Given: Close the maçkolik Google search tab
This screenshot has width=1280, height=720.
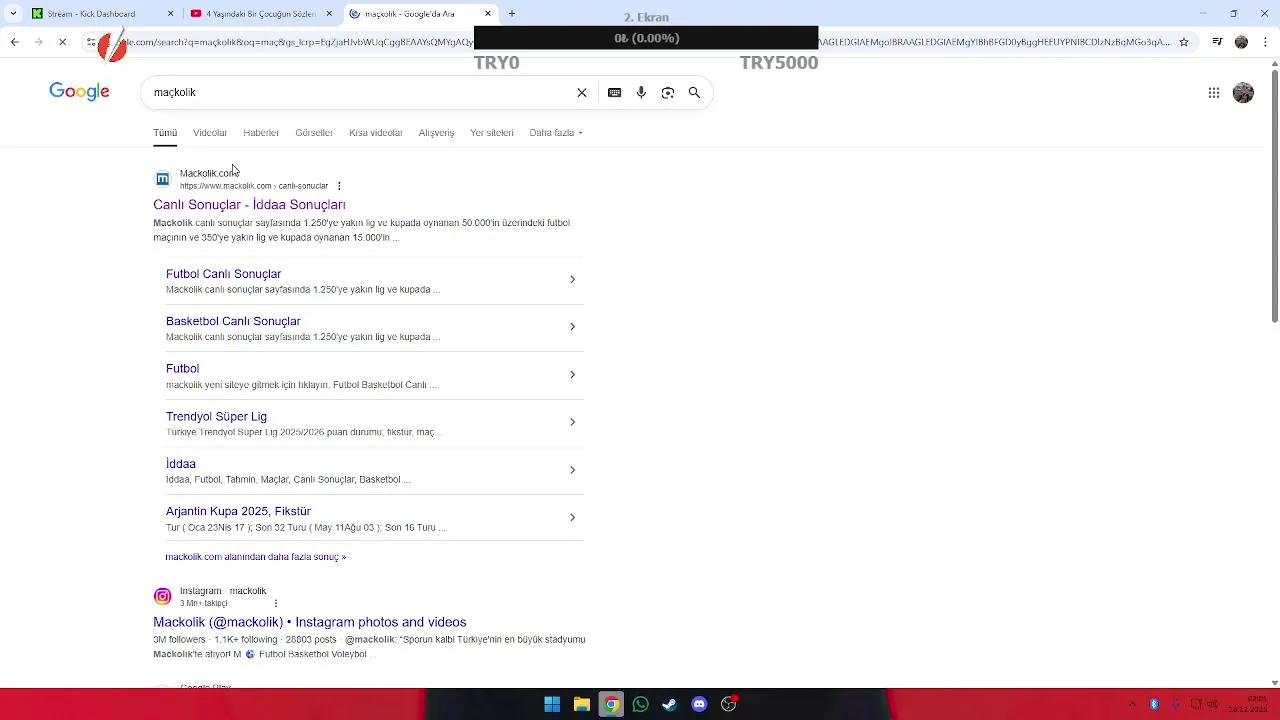Looking at the screenshot, I should (x=488, y=14).
